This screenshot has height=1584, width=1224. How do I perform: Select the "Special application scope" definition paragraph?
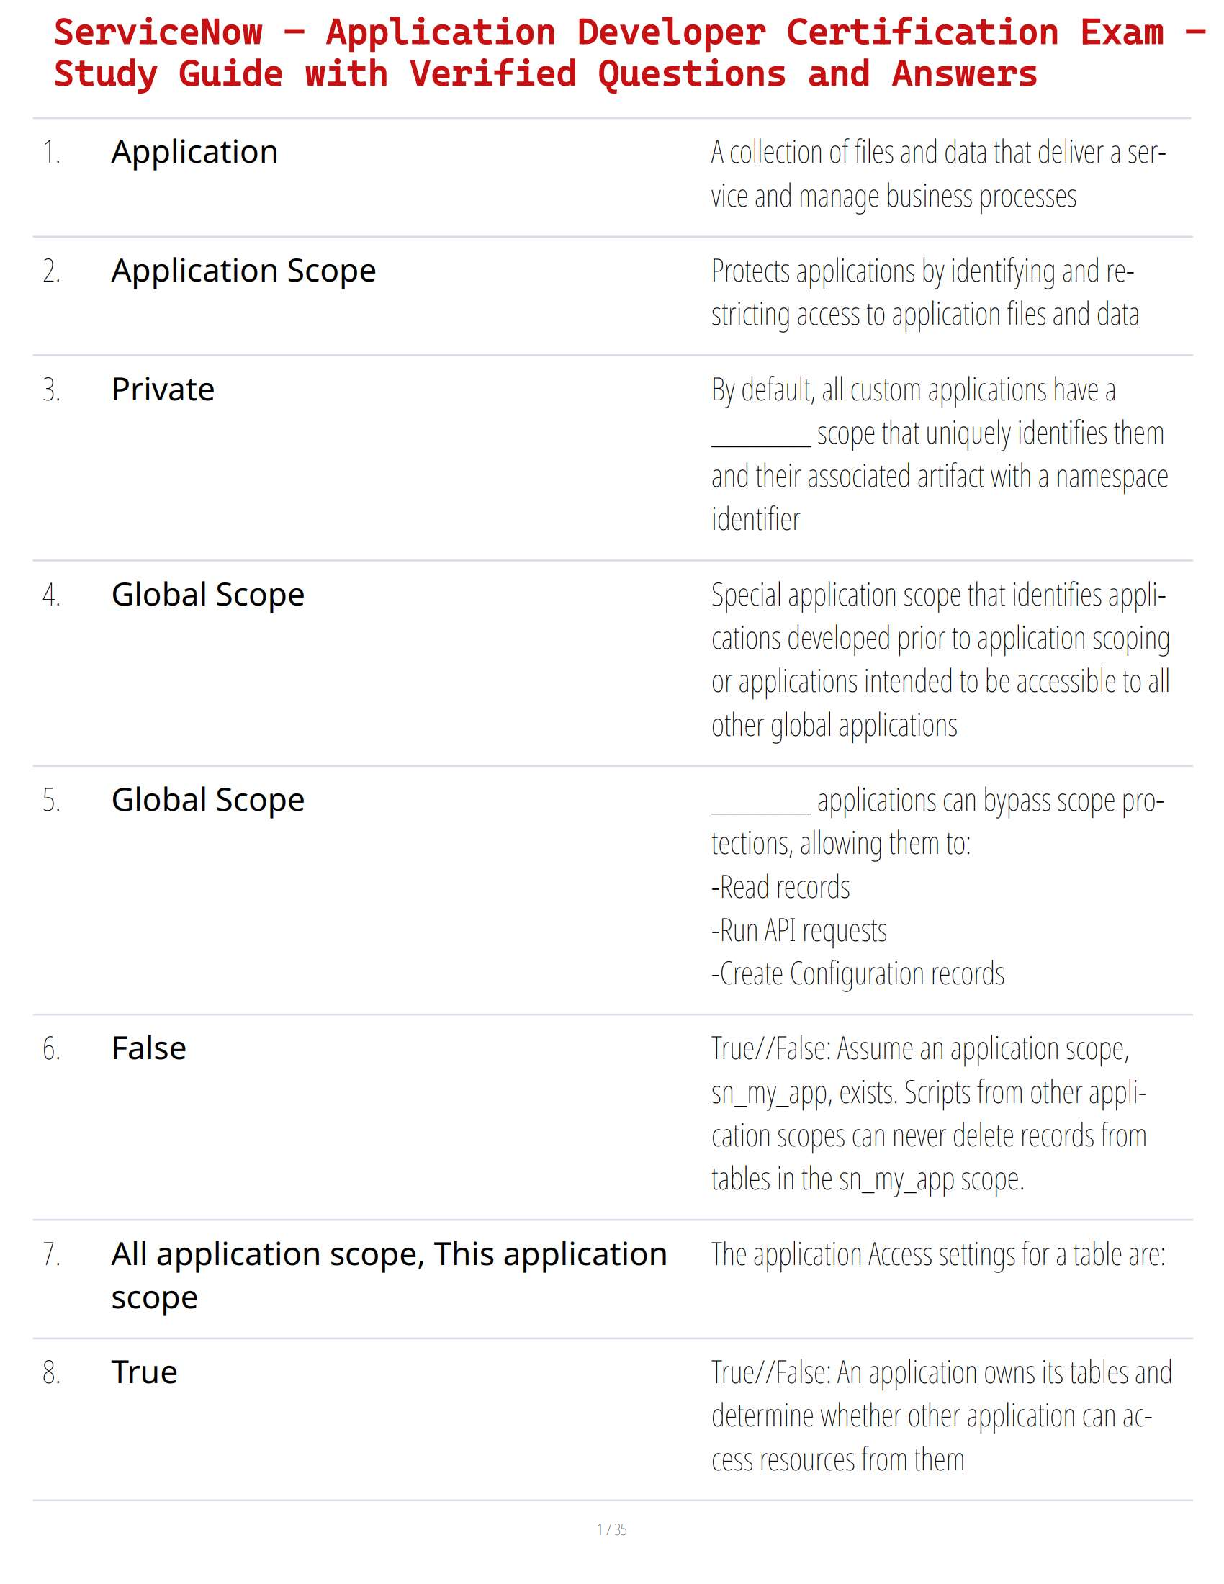[x=939, y=660]
